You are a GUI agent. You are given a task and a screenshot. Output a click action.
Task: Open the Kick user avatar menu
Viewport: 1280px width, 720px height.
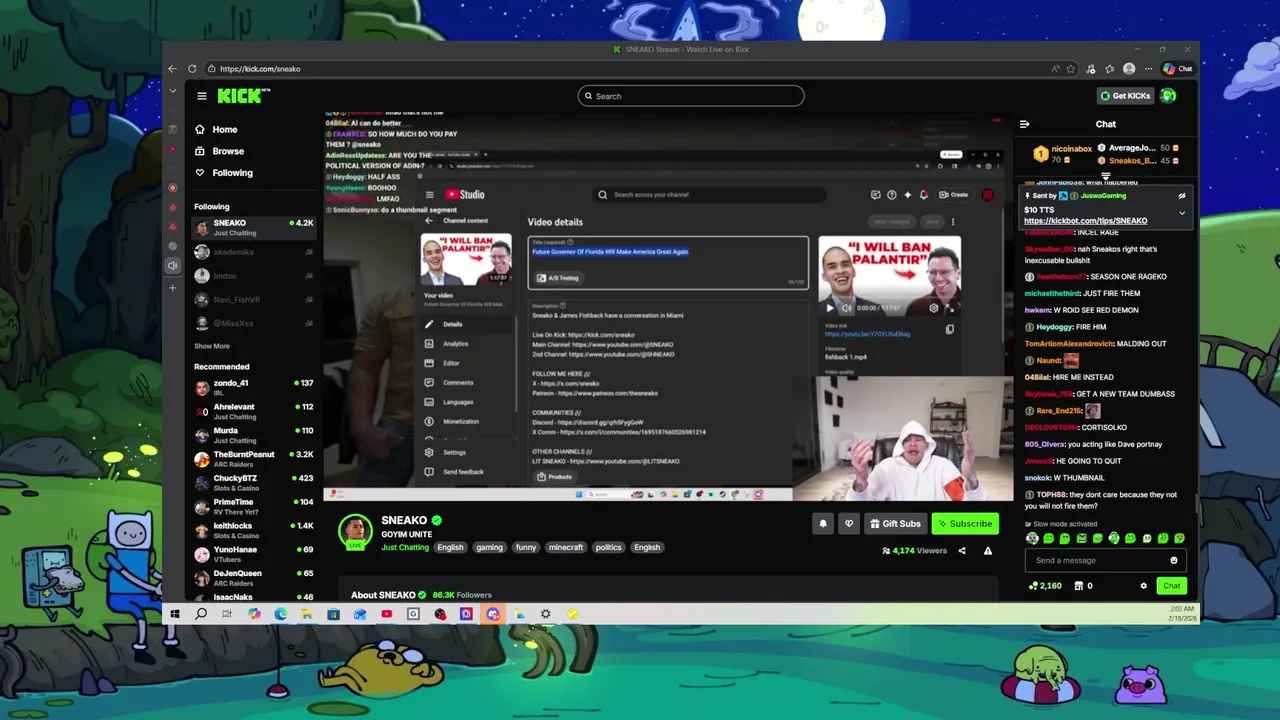click(1168, 96)
